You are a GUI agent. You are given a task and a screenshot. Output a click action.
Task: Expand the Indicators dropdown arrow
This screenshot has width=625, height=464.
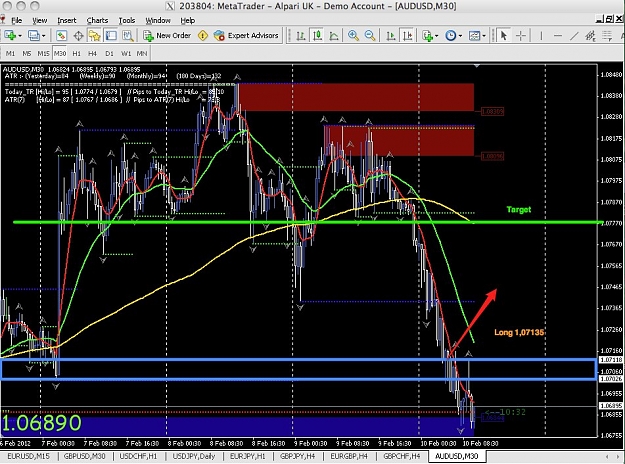point(436,36)
